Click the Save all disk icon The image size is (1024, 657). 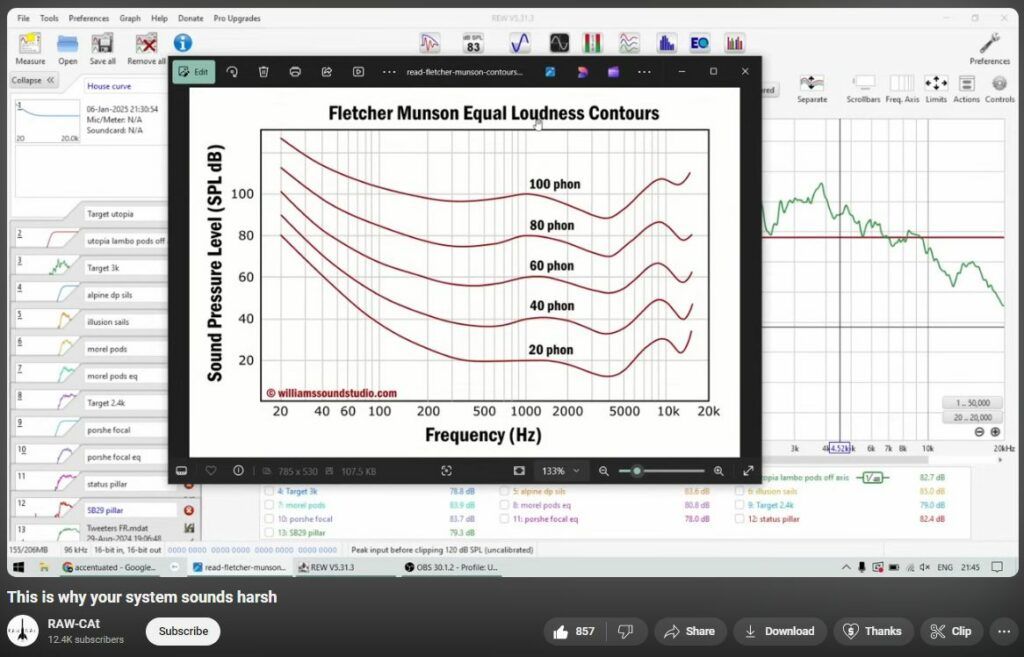coord(103,45)
